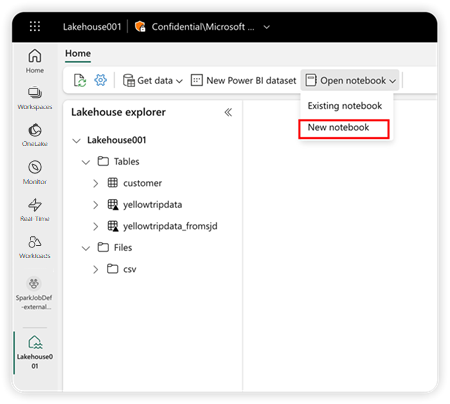Viewport: 450px width, 404px height.
Task: Expand the customer table node
Action: tap(96, 183)
